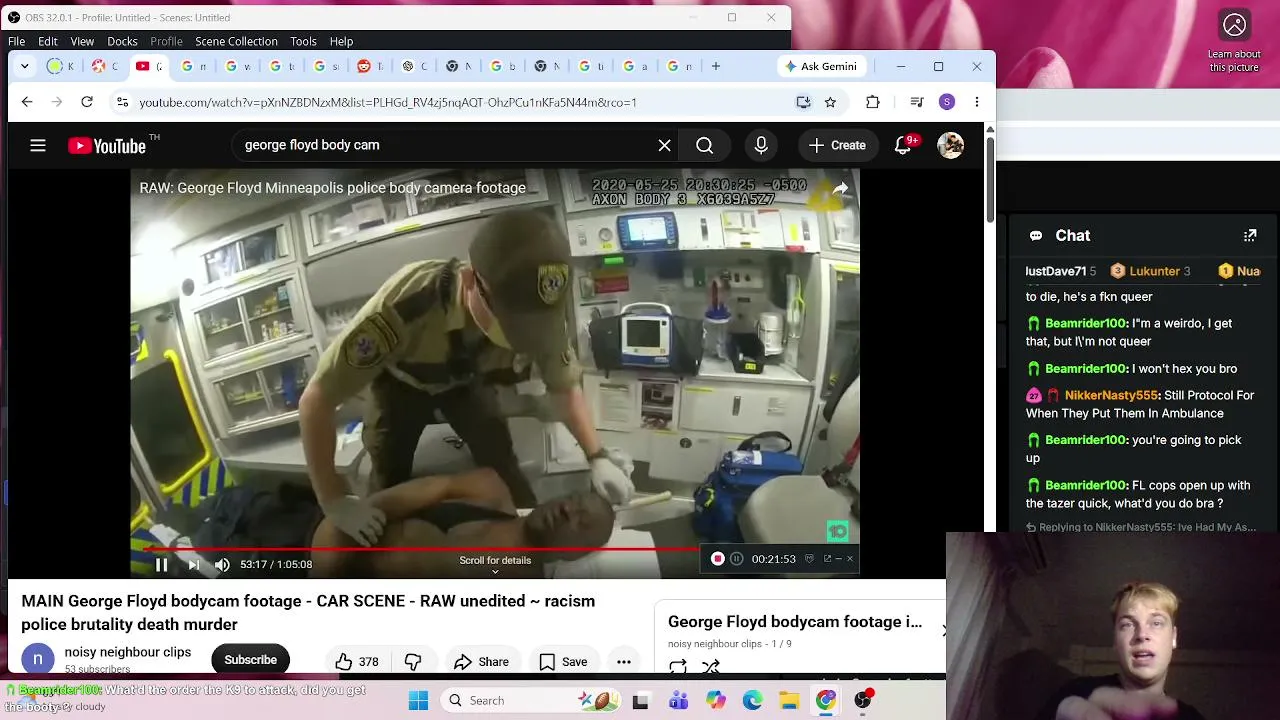Image resolution: width=1280 pixels, height=720 pixels.
Task: Skip to the next video in playlist
Action: pos(193,564)
